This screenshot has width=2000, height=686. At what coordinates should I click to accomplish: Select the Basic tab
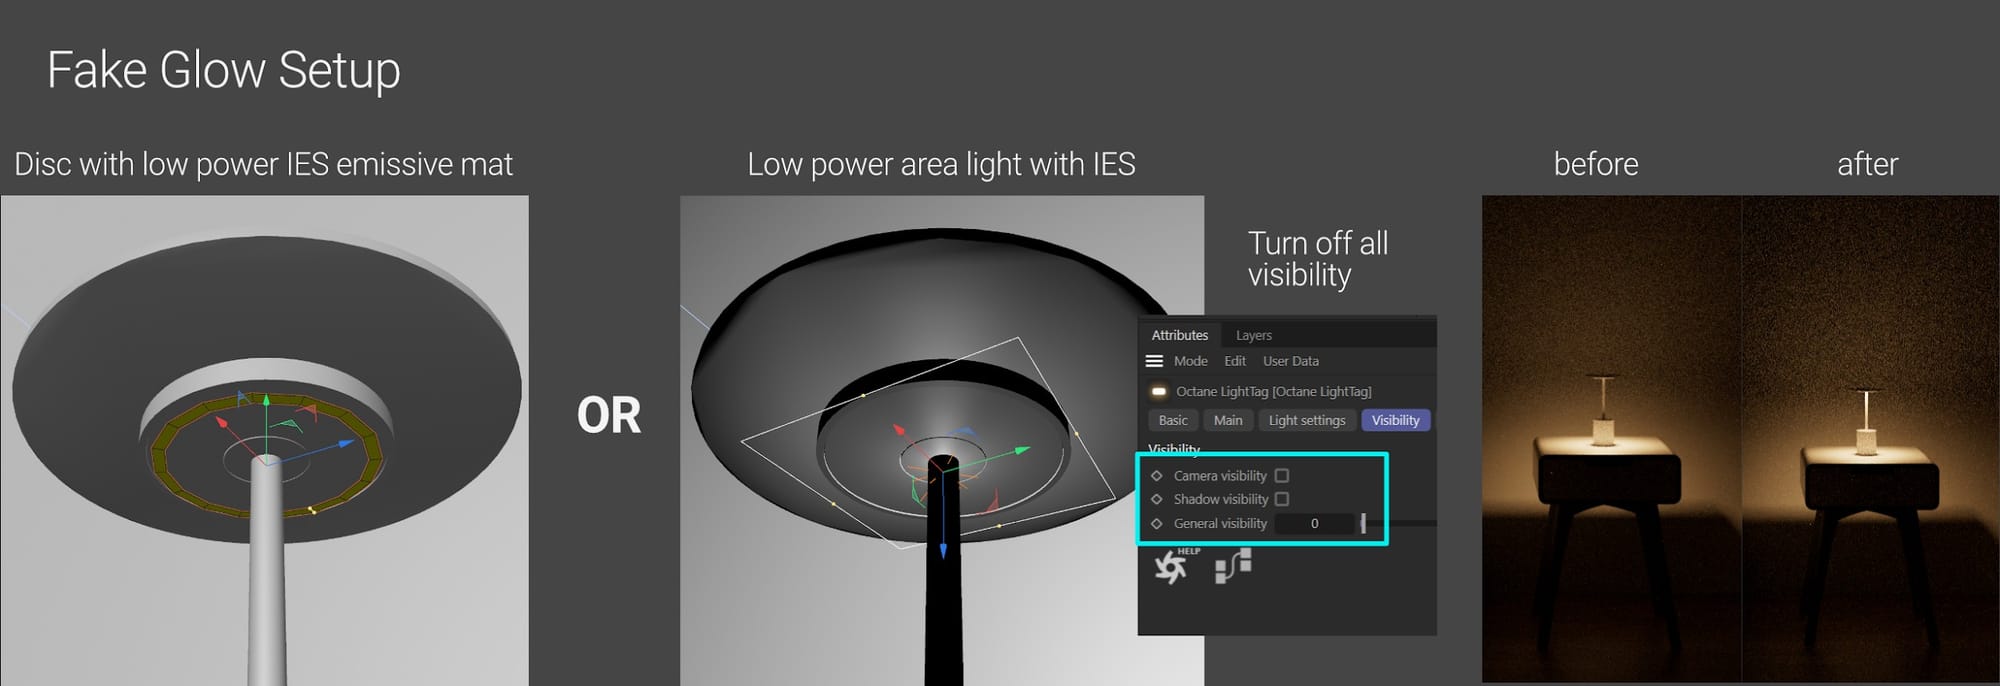pyautogui.click(x=1173, y=420)
